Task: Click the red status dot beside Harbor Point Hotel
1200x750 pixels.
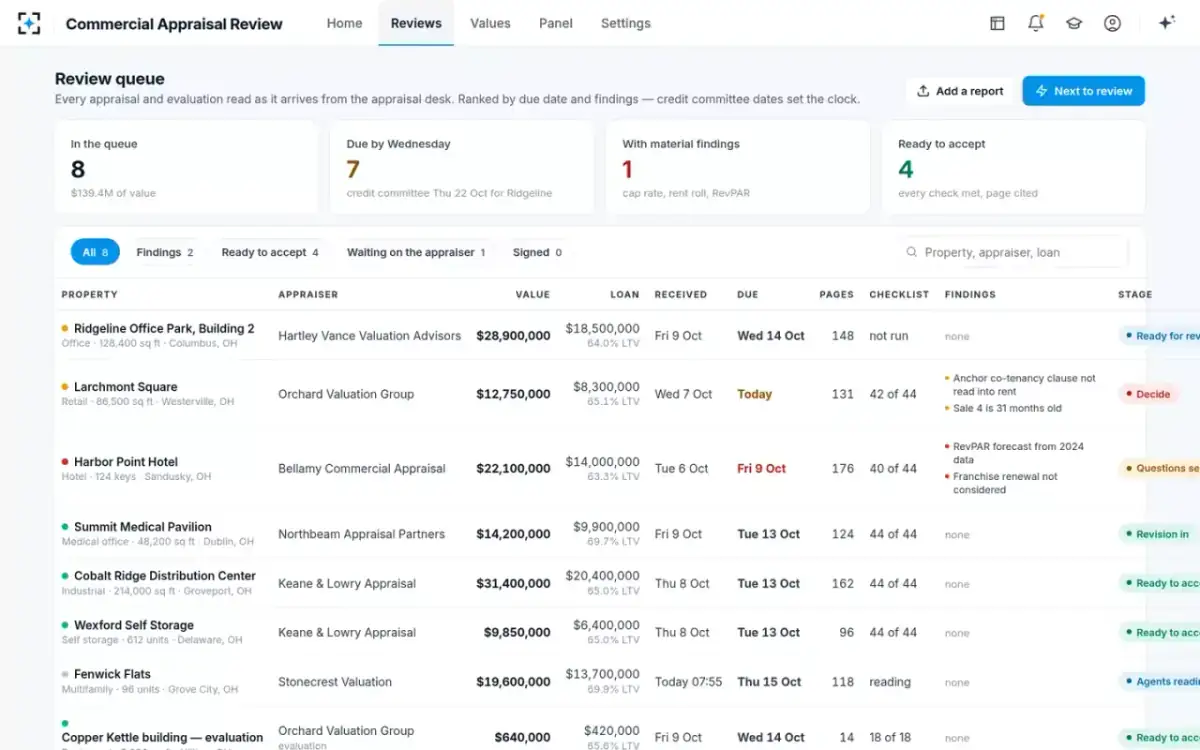Action: click(x=65, y=462)
